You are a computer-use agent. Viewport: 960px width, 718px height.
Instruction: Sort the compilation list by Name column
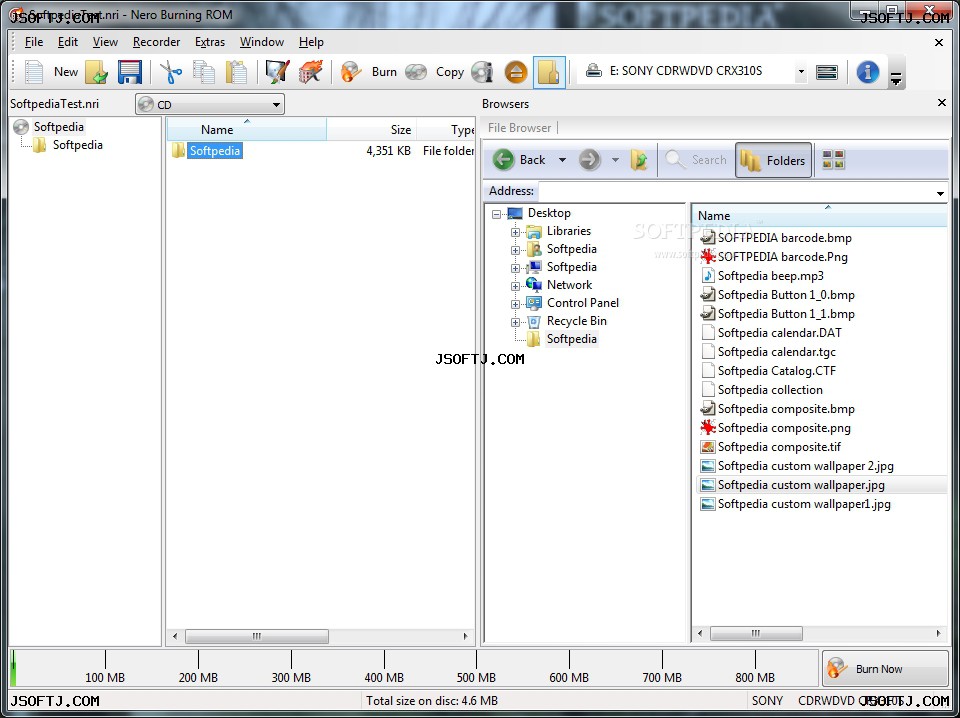(x=246, y=130)
